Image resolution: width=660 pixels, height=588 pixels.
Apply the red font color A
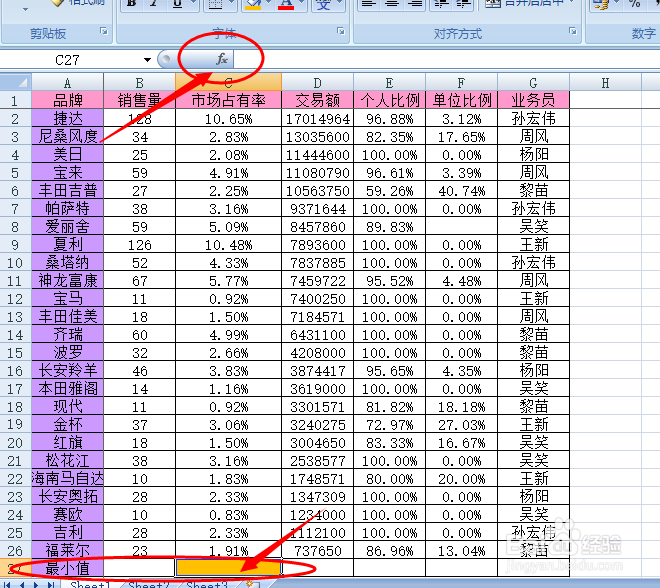pos(286,4)
